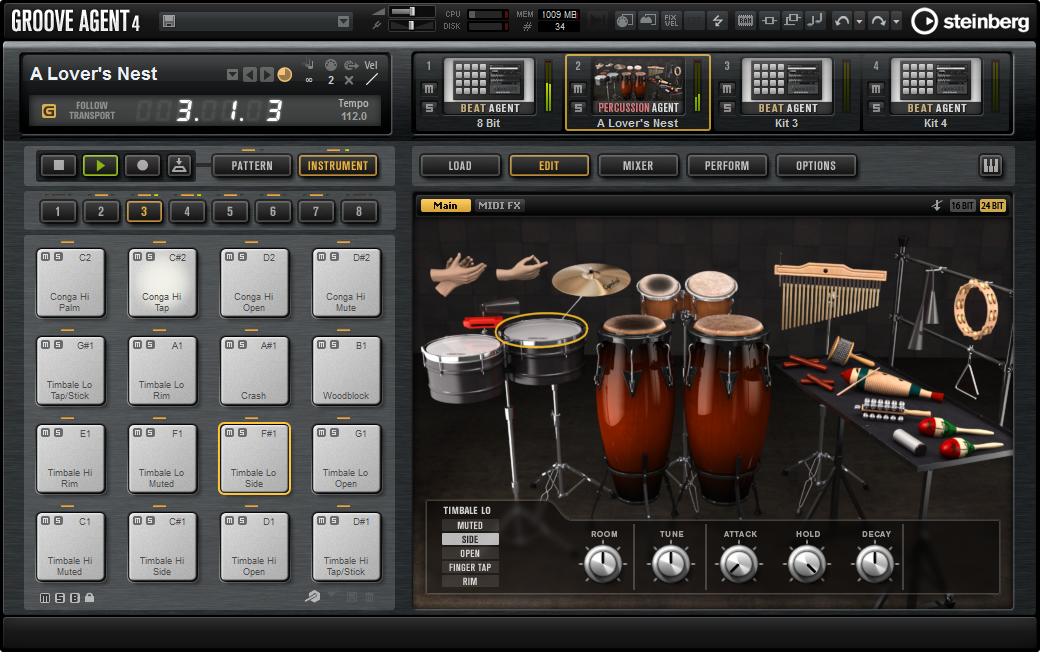Click the velocity curve line icon
This screenshot has width=1040, height=652.
click(371, 80)
